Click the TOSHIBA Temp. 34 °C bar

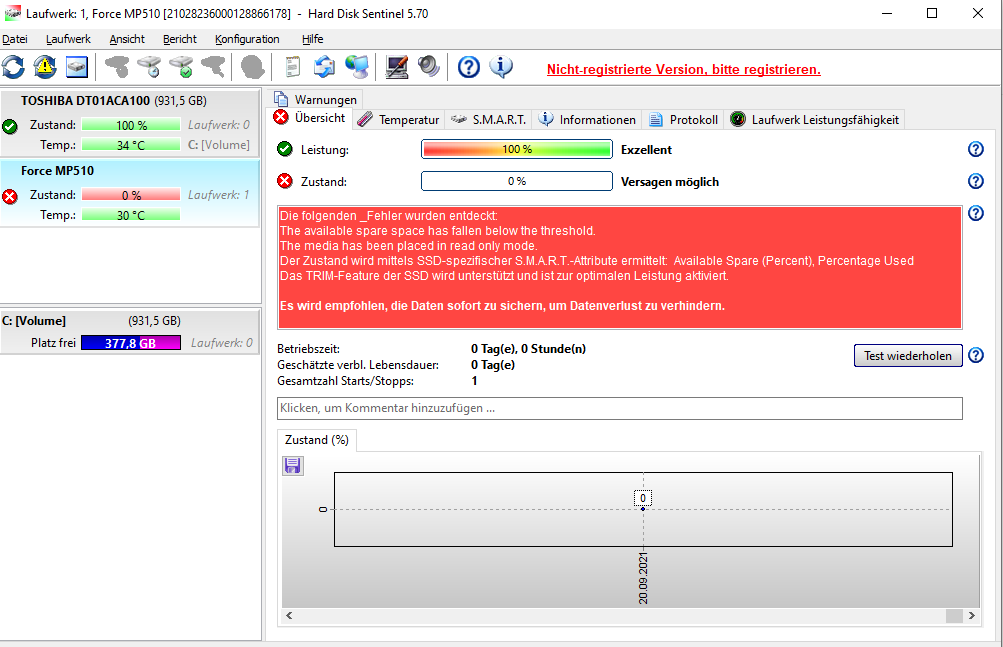(x=131, y=145)
